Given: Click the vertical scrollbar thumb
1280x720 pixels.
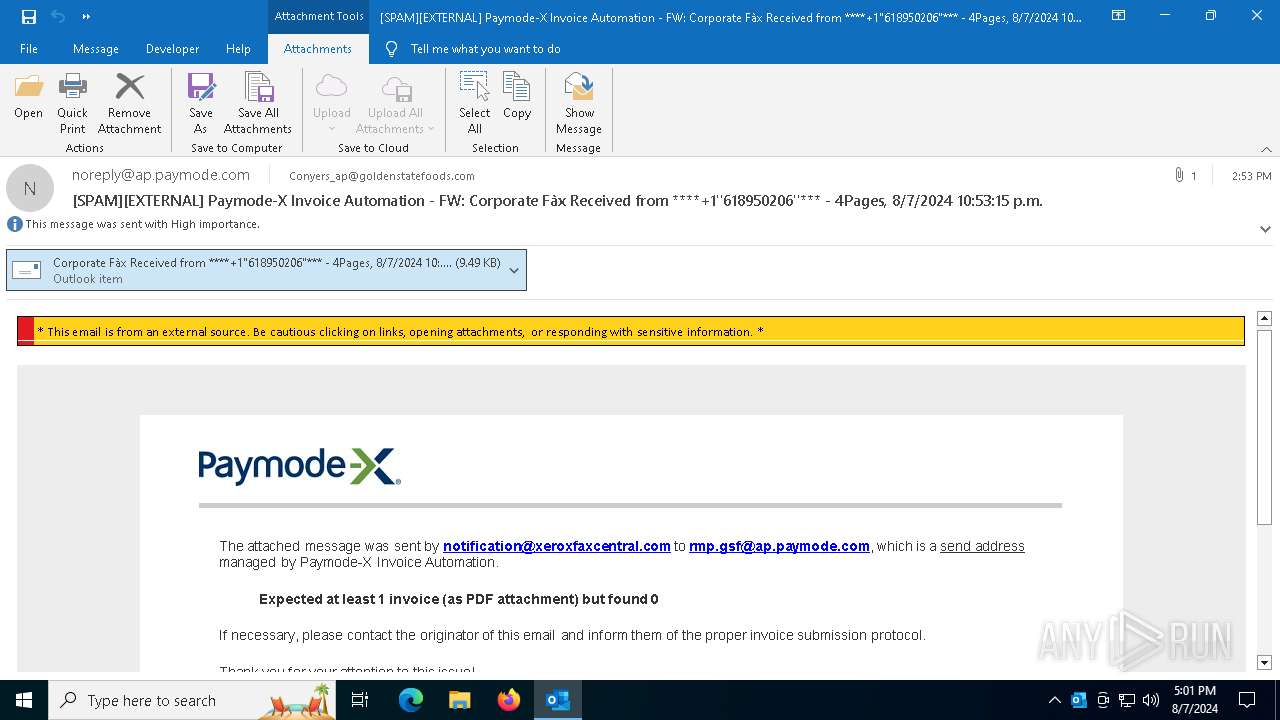Looking at the screenshot, I should (x=1264, y=427).
